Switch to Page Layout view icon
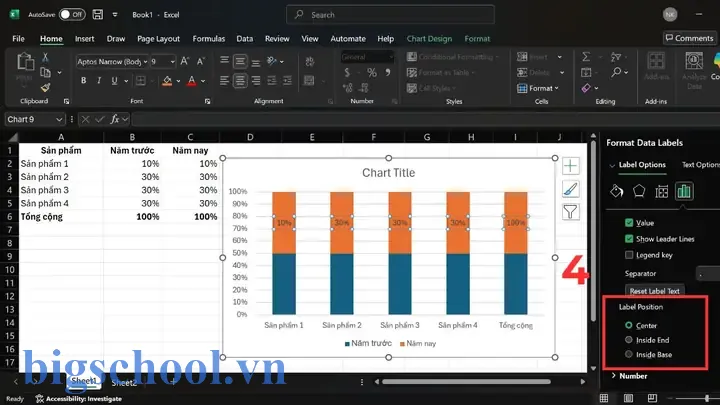Viewport: 720px width, 405px height. click(628, 398)
